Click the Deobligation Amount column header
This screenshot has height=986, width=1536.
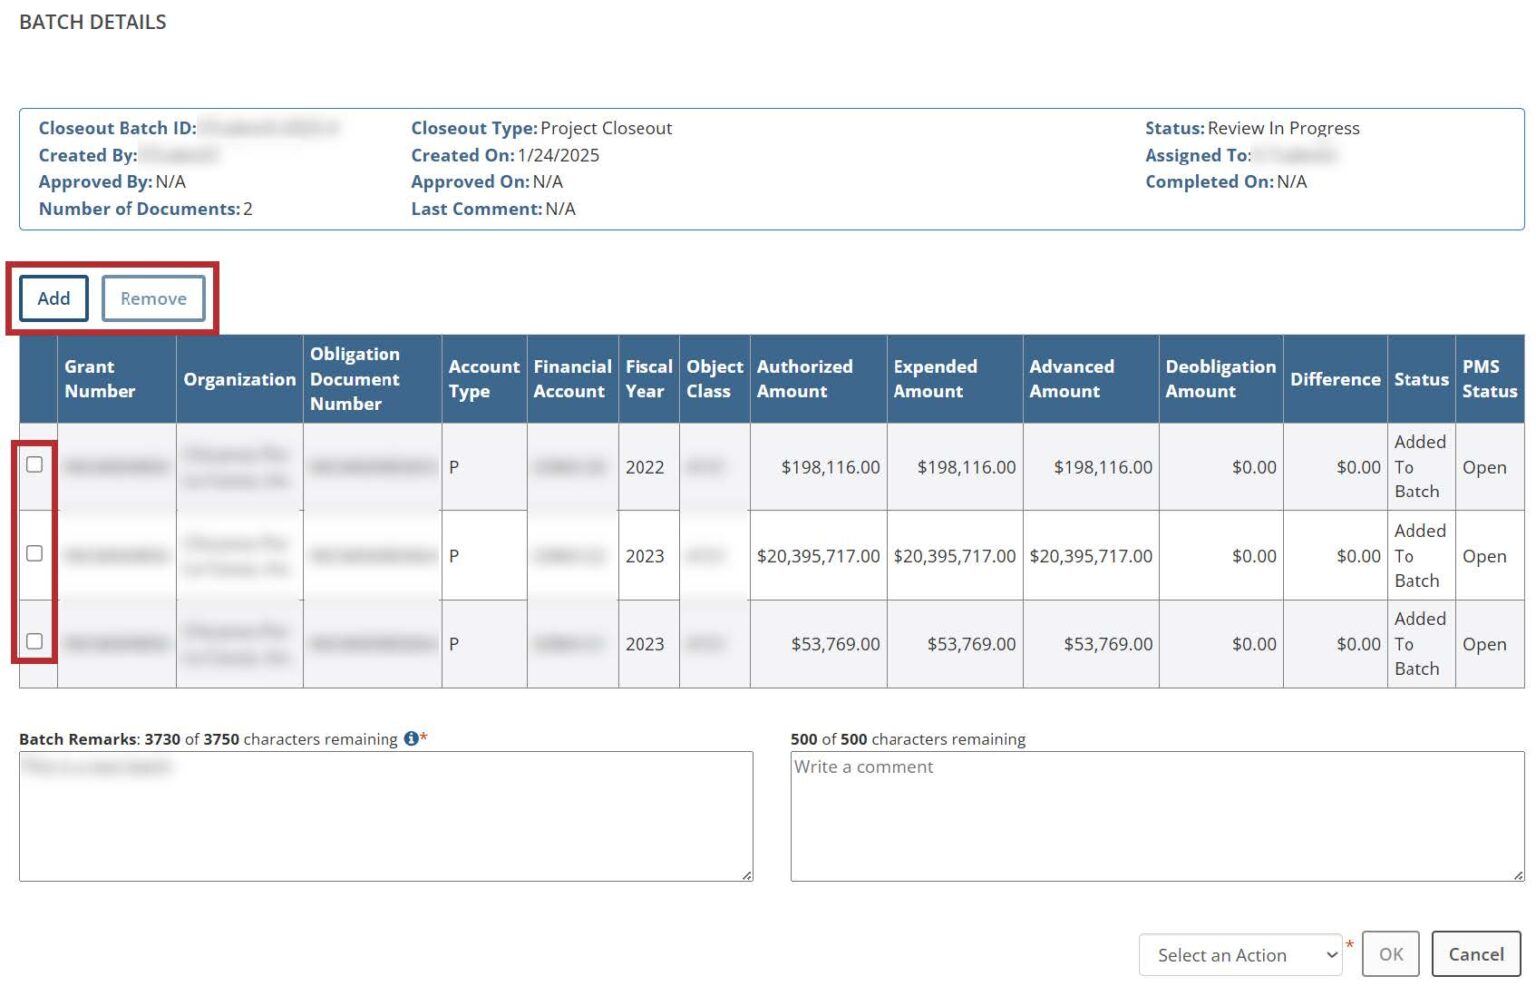(x=1220, y=379)
